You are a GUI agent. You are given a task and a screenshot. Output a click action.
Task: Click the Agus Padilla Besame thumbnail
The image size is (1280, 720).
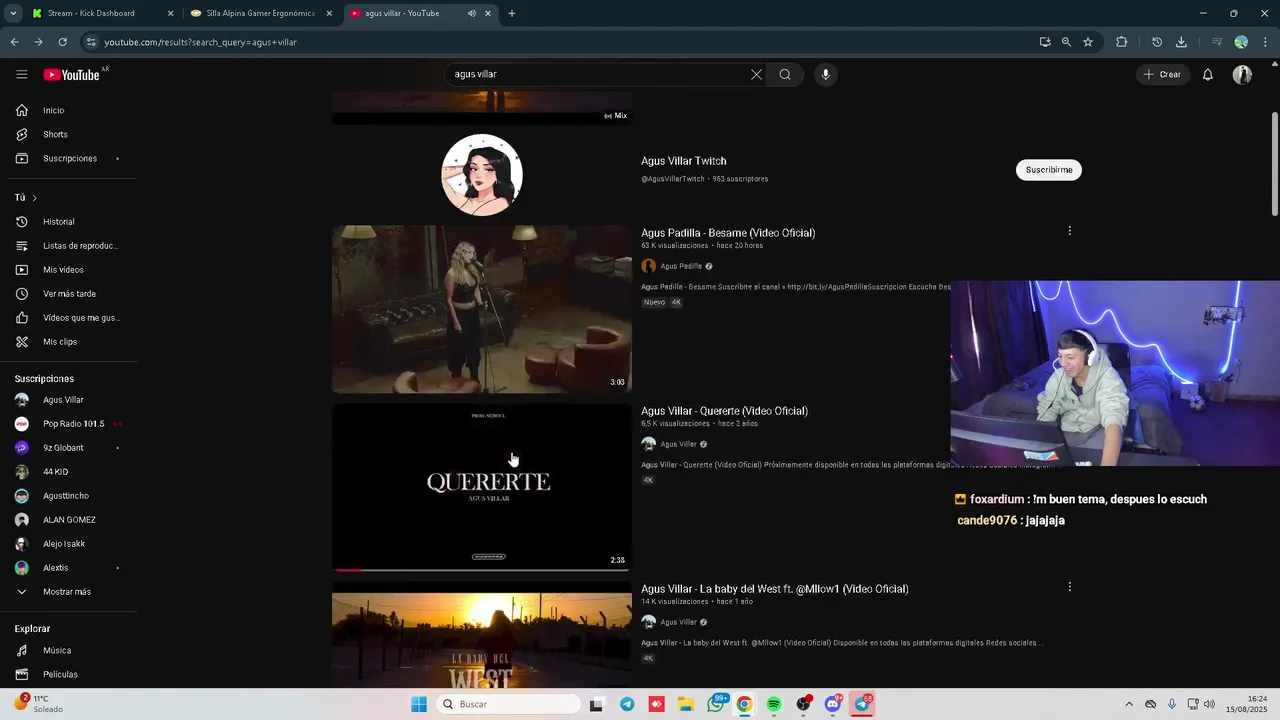(x=482, y=309)
